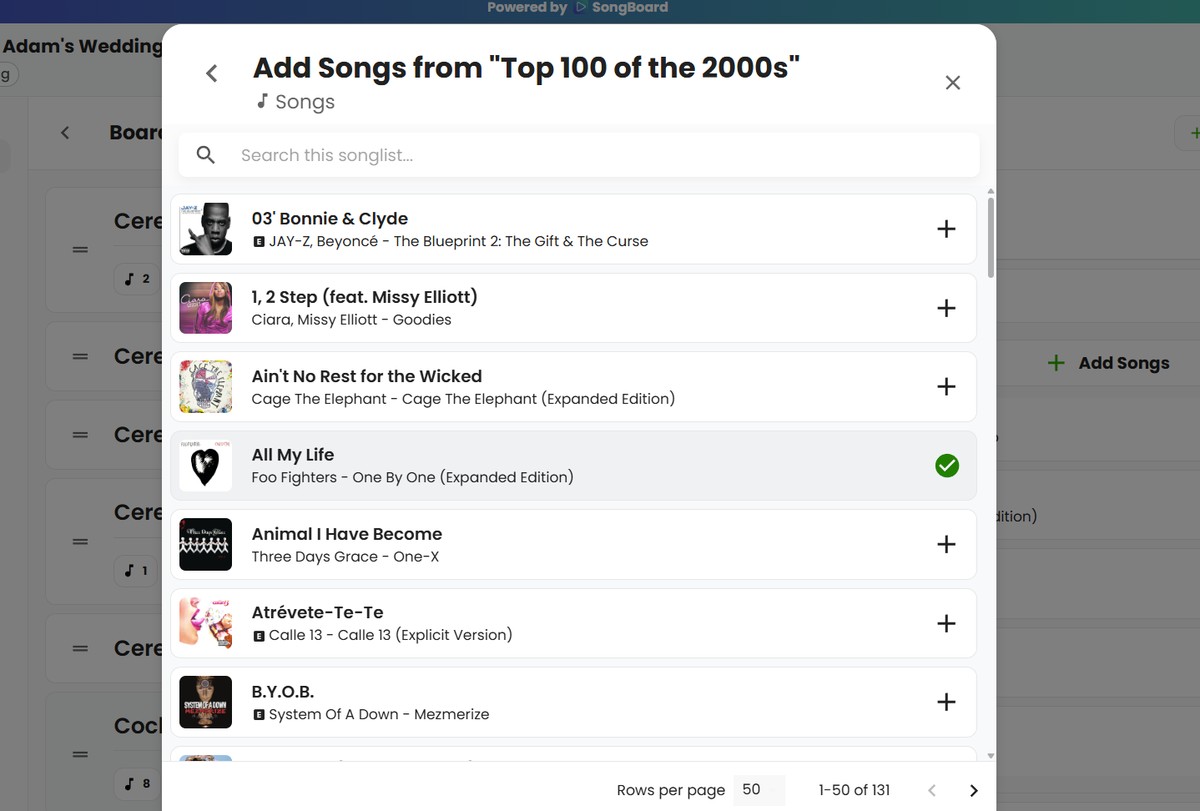Click Powered by SongBoard link

(x=578, y=8)
